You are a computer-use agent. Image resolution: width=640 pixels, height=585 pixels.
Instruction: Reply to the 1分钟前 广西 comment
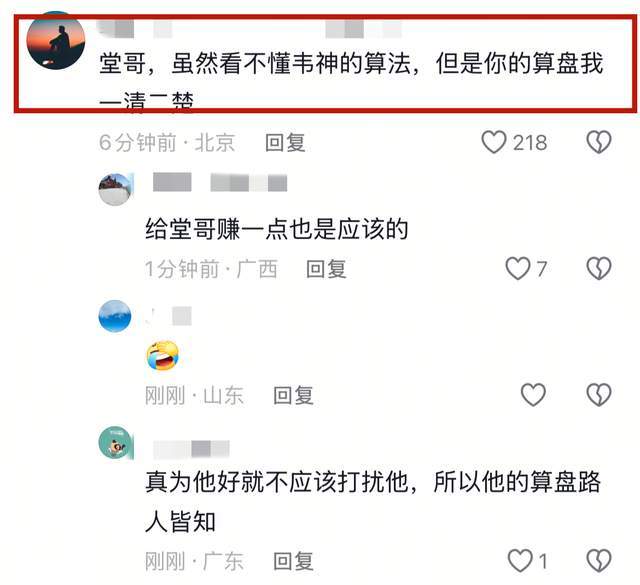[x=327, y=269]
